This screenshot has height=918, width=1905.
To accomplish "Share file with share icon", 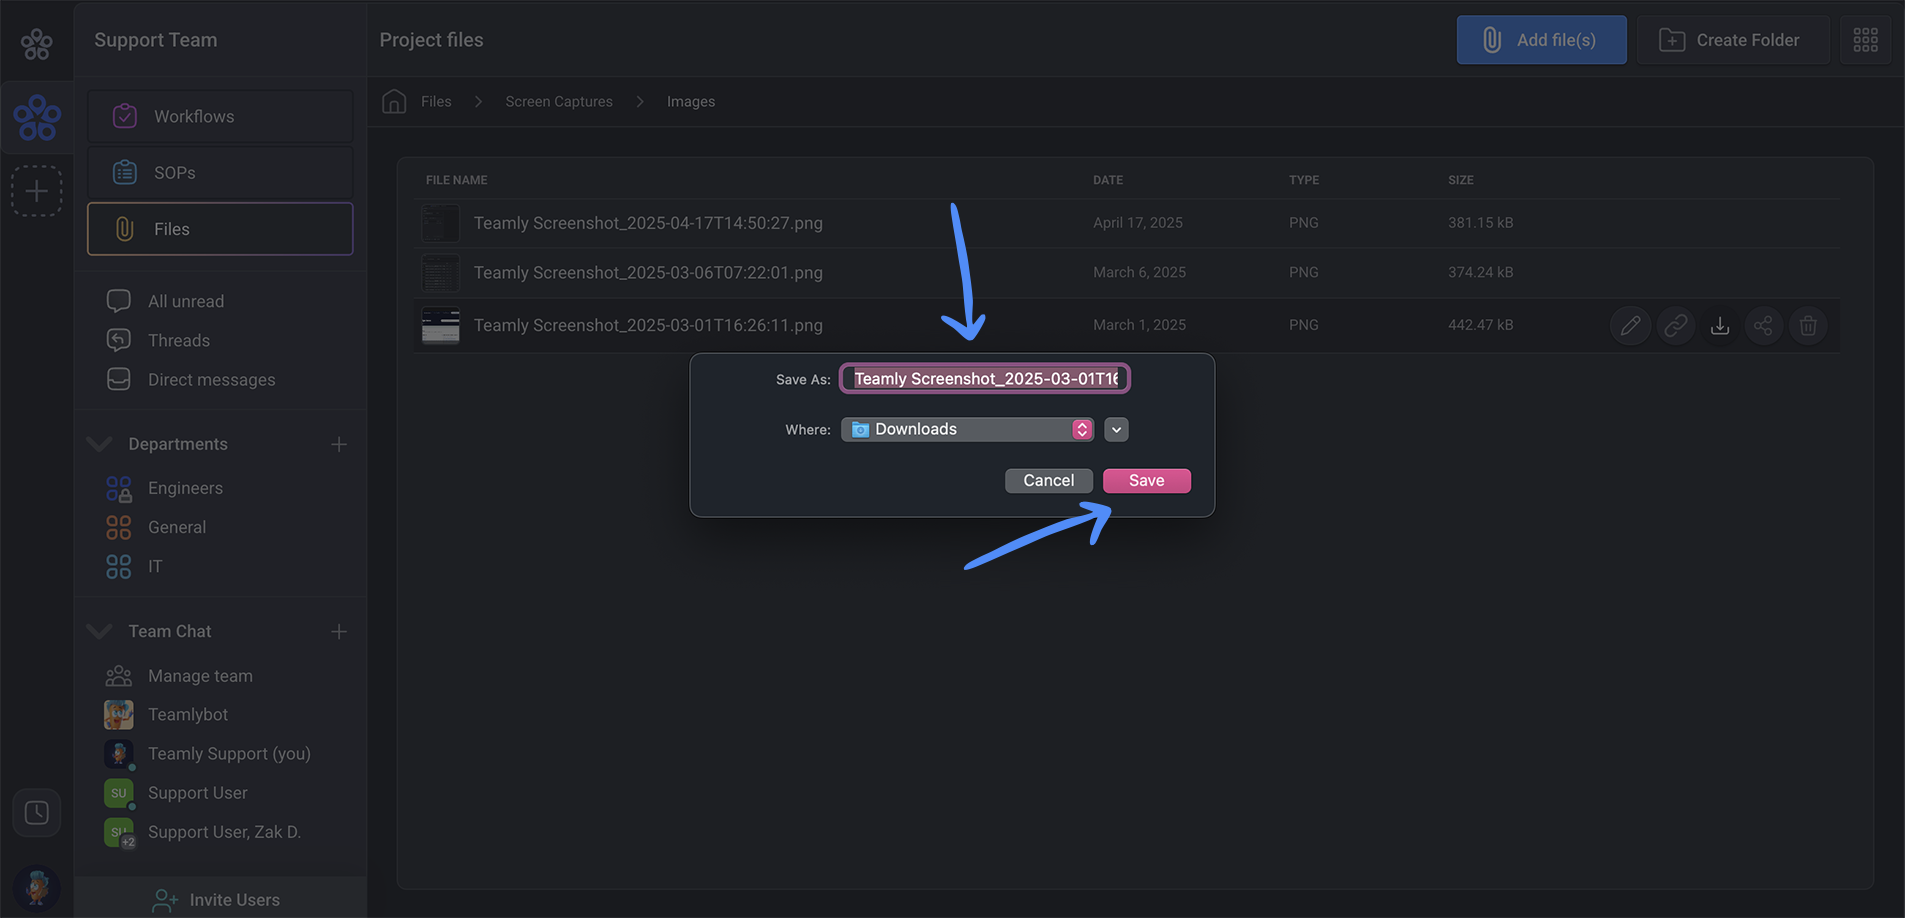I will (1763, 325).
